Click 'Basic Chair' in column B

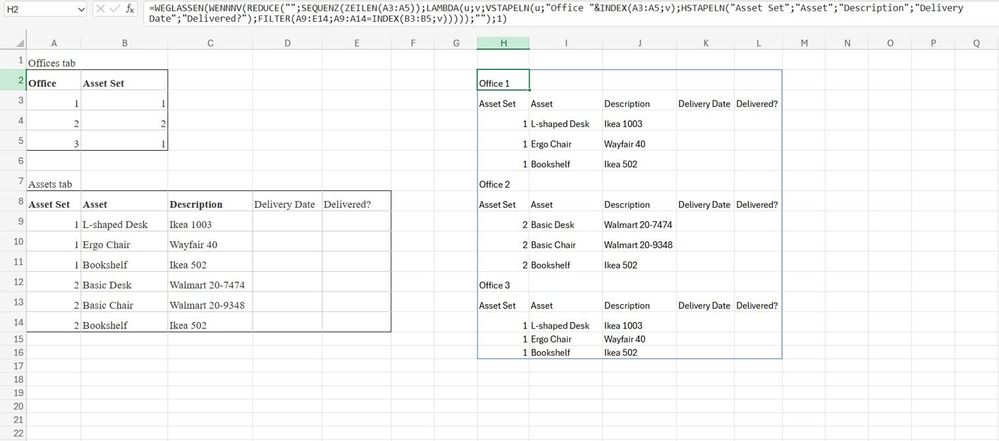point(124,302)
